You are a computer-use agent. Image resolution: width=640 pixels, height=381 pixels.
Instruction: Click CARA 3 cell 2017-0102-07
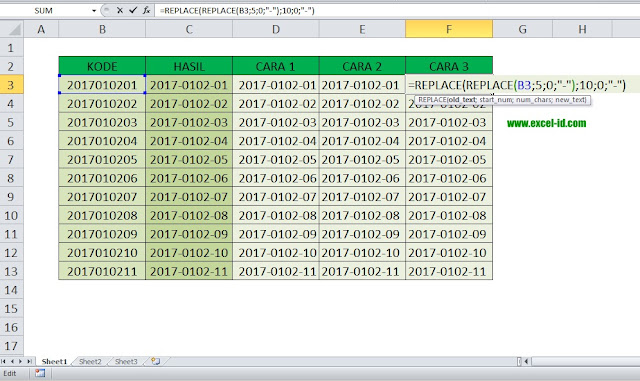click(449, 196)
